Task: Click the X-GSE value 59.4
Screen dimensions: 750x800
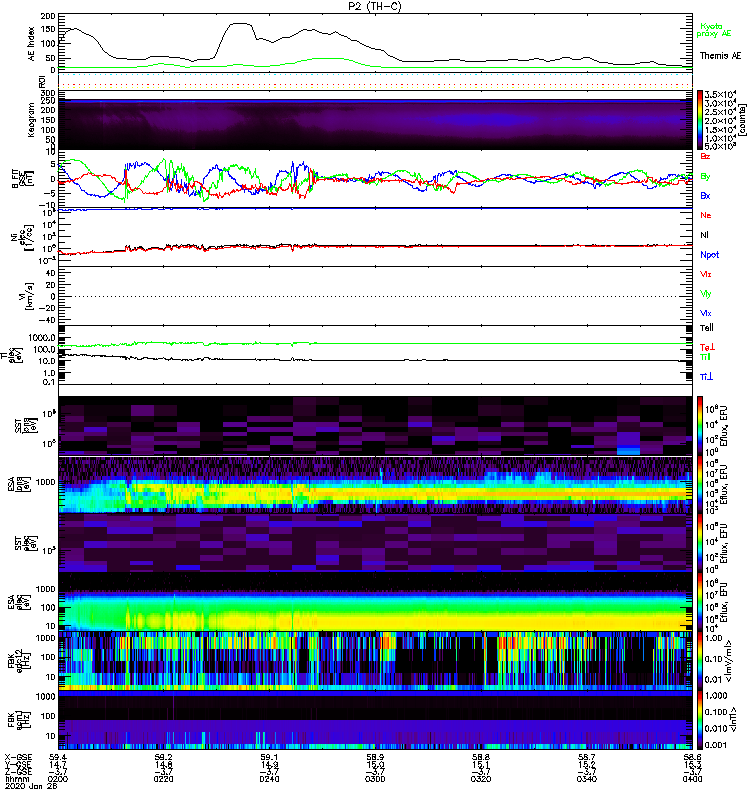Action: pos(58,758)
